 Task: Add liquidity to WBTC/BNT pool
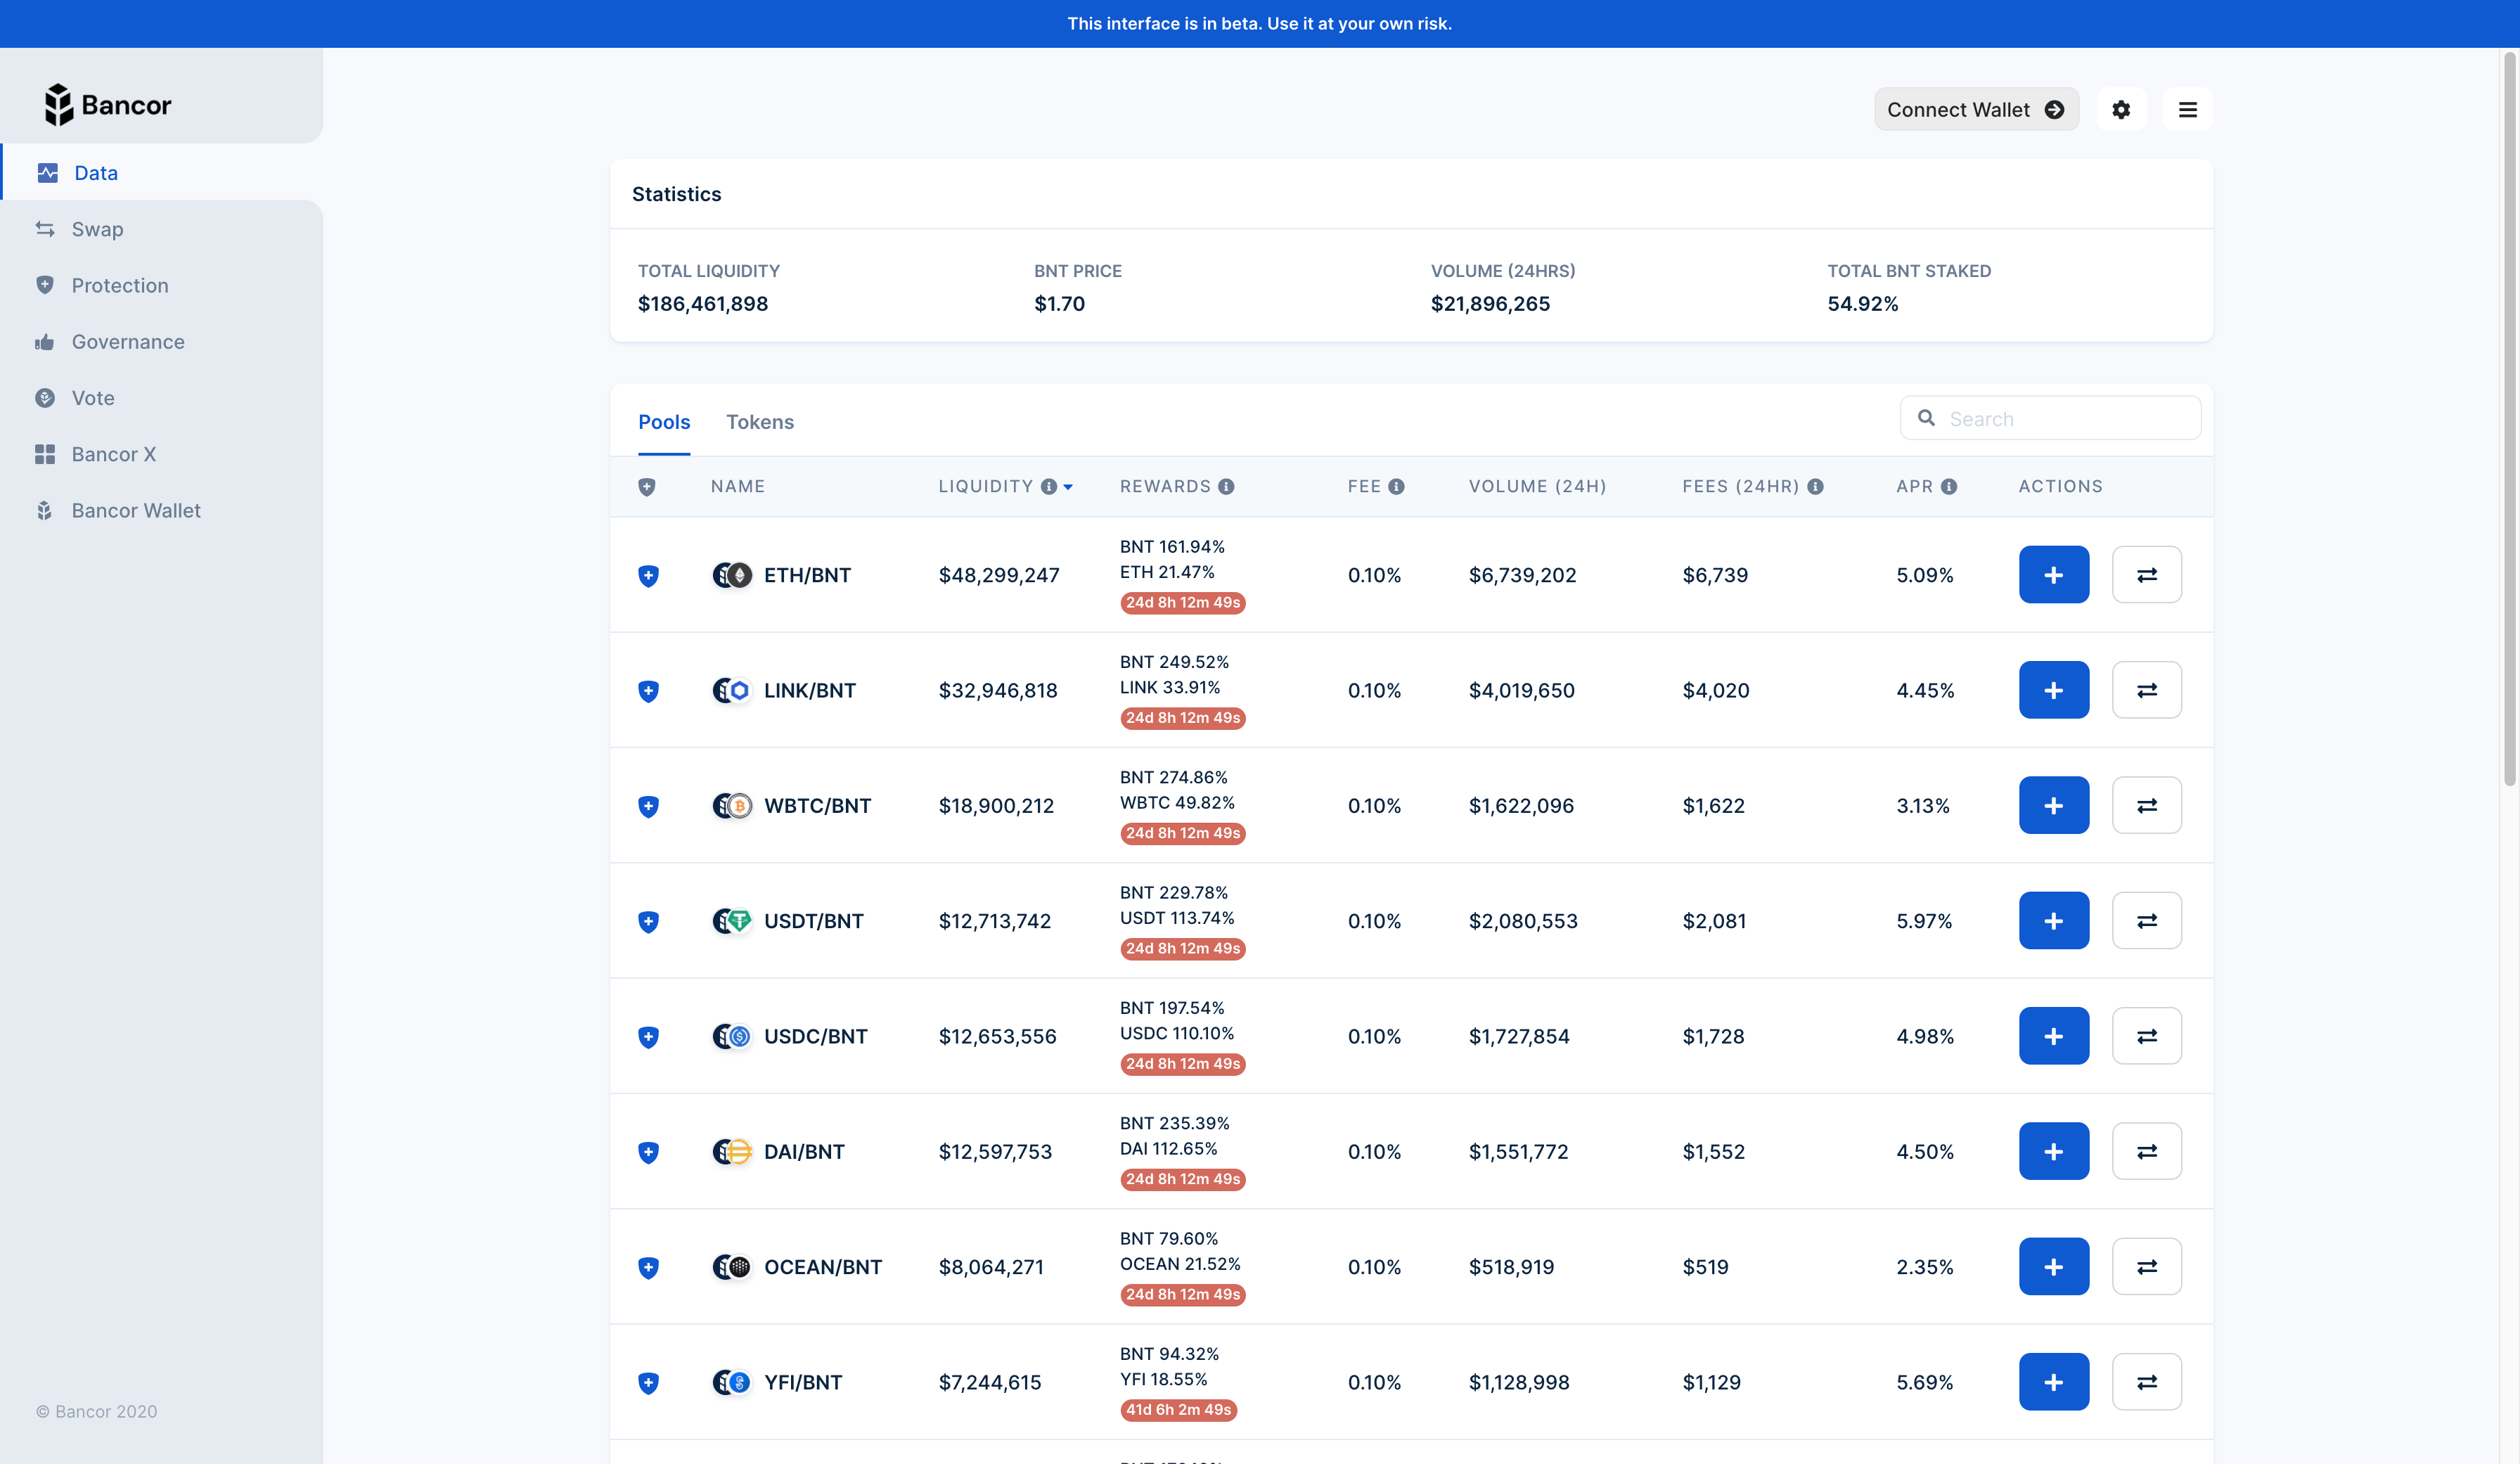(2053, 805)
